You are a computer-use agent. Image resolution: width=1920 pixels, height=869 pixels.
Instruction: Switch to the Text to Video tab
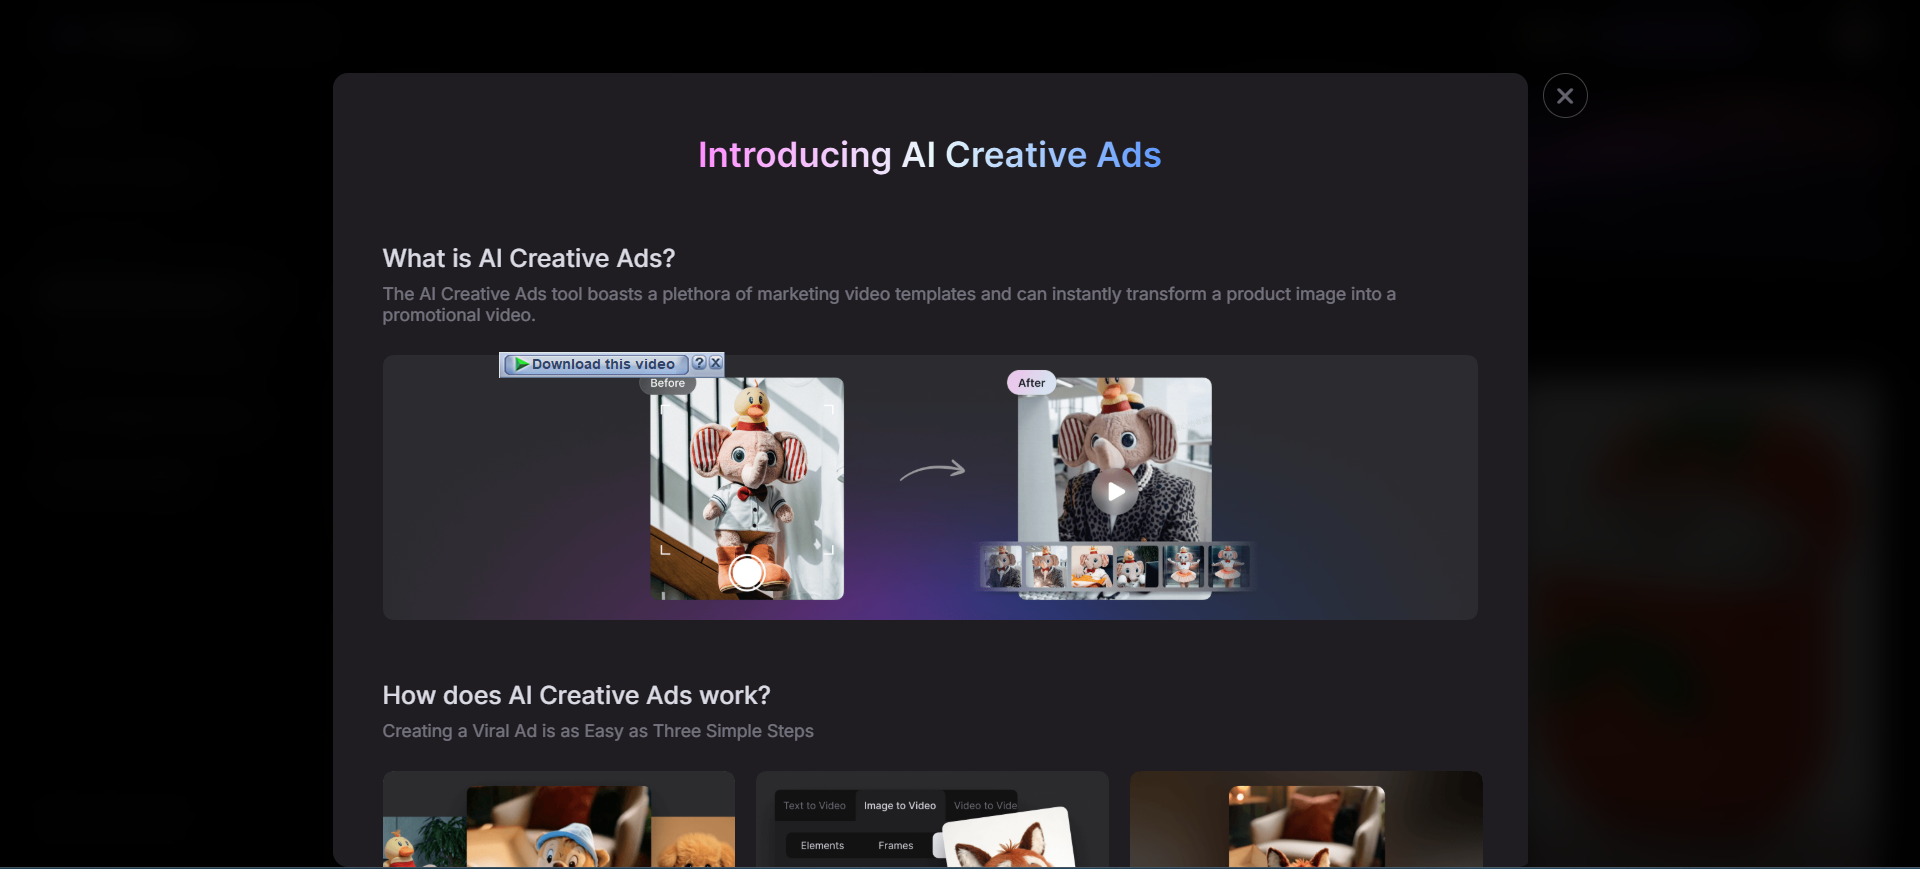[814, 806]
